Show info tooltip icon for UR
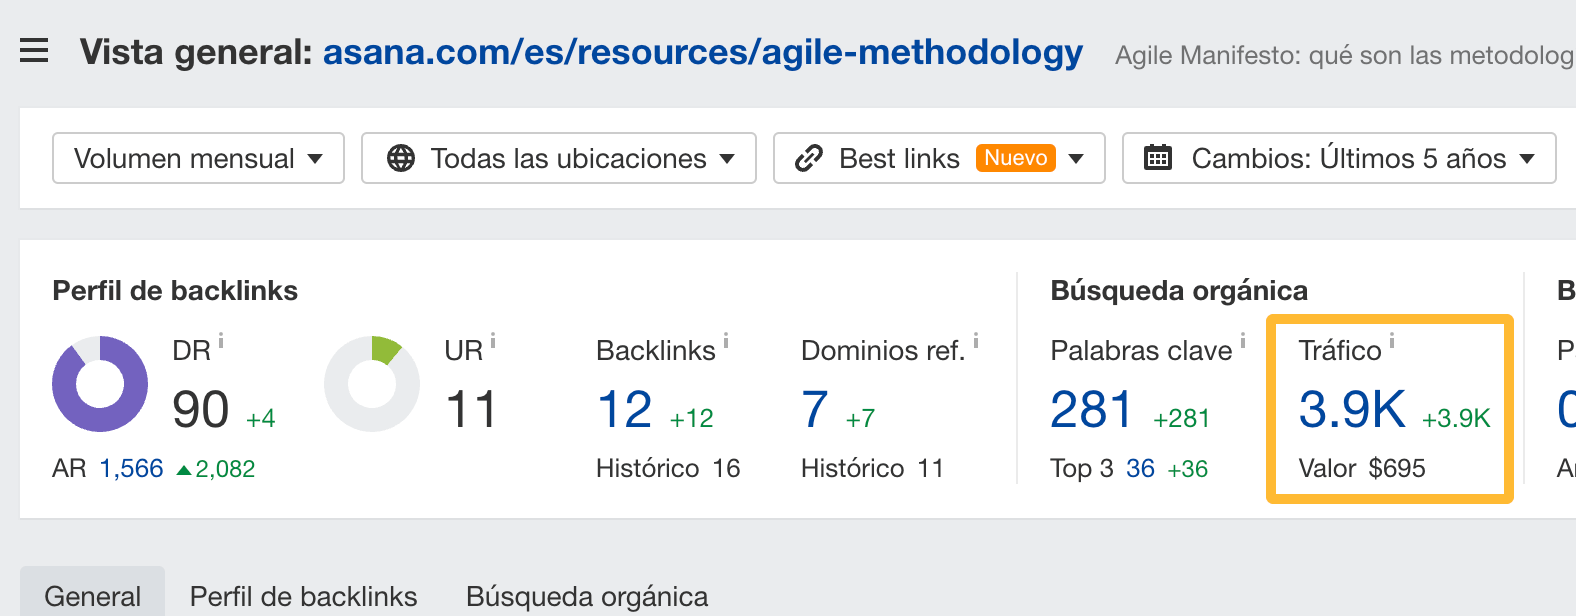 point(493,341)
